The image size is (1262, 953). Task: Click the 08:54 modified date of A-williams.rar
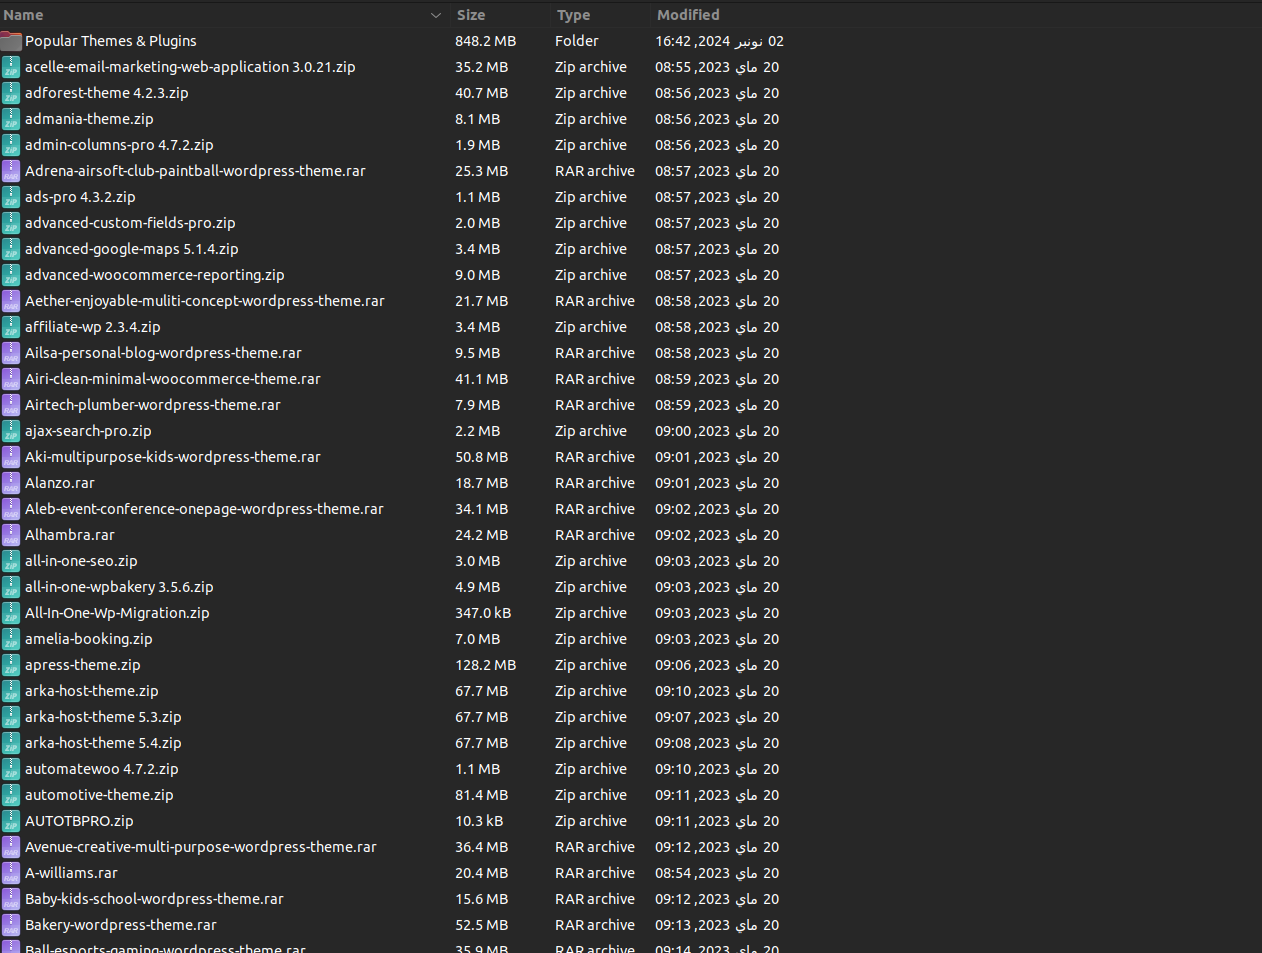717,873
